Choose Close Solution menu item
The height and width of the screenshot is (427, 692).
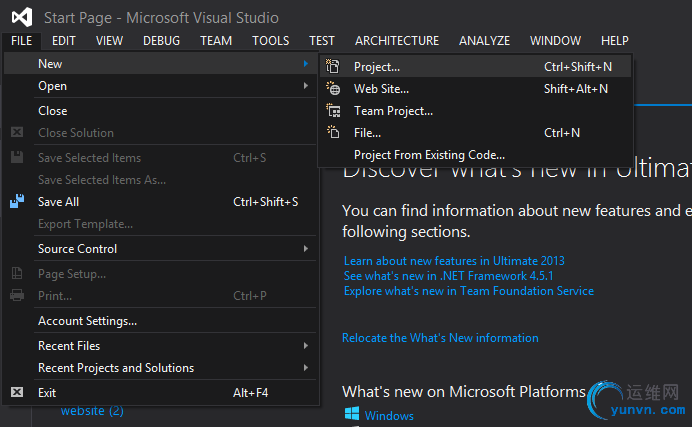(x=161, y=133)
